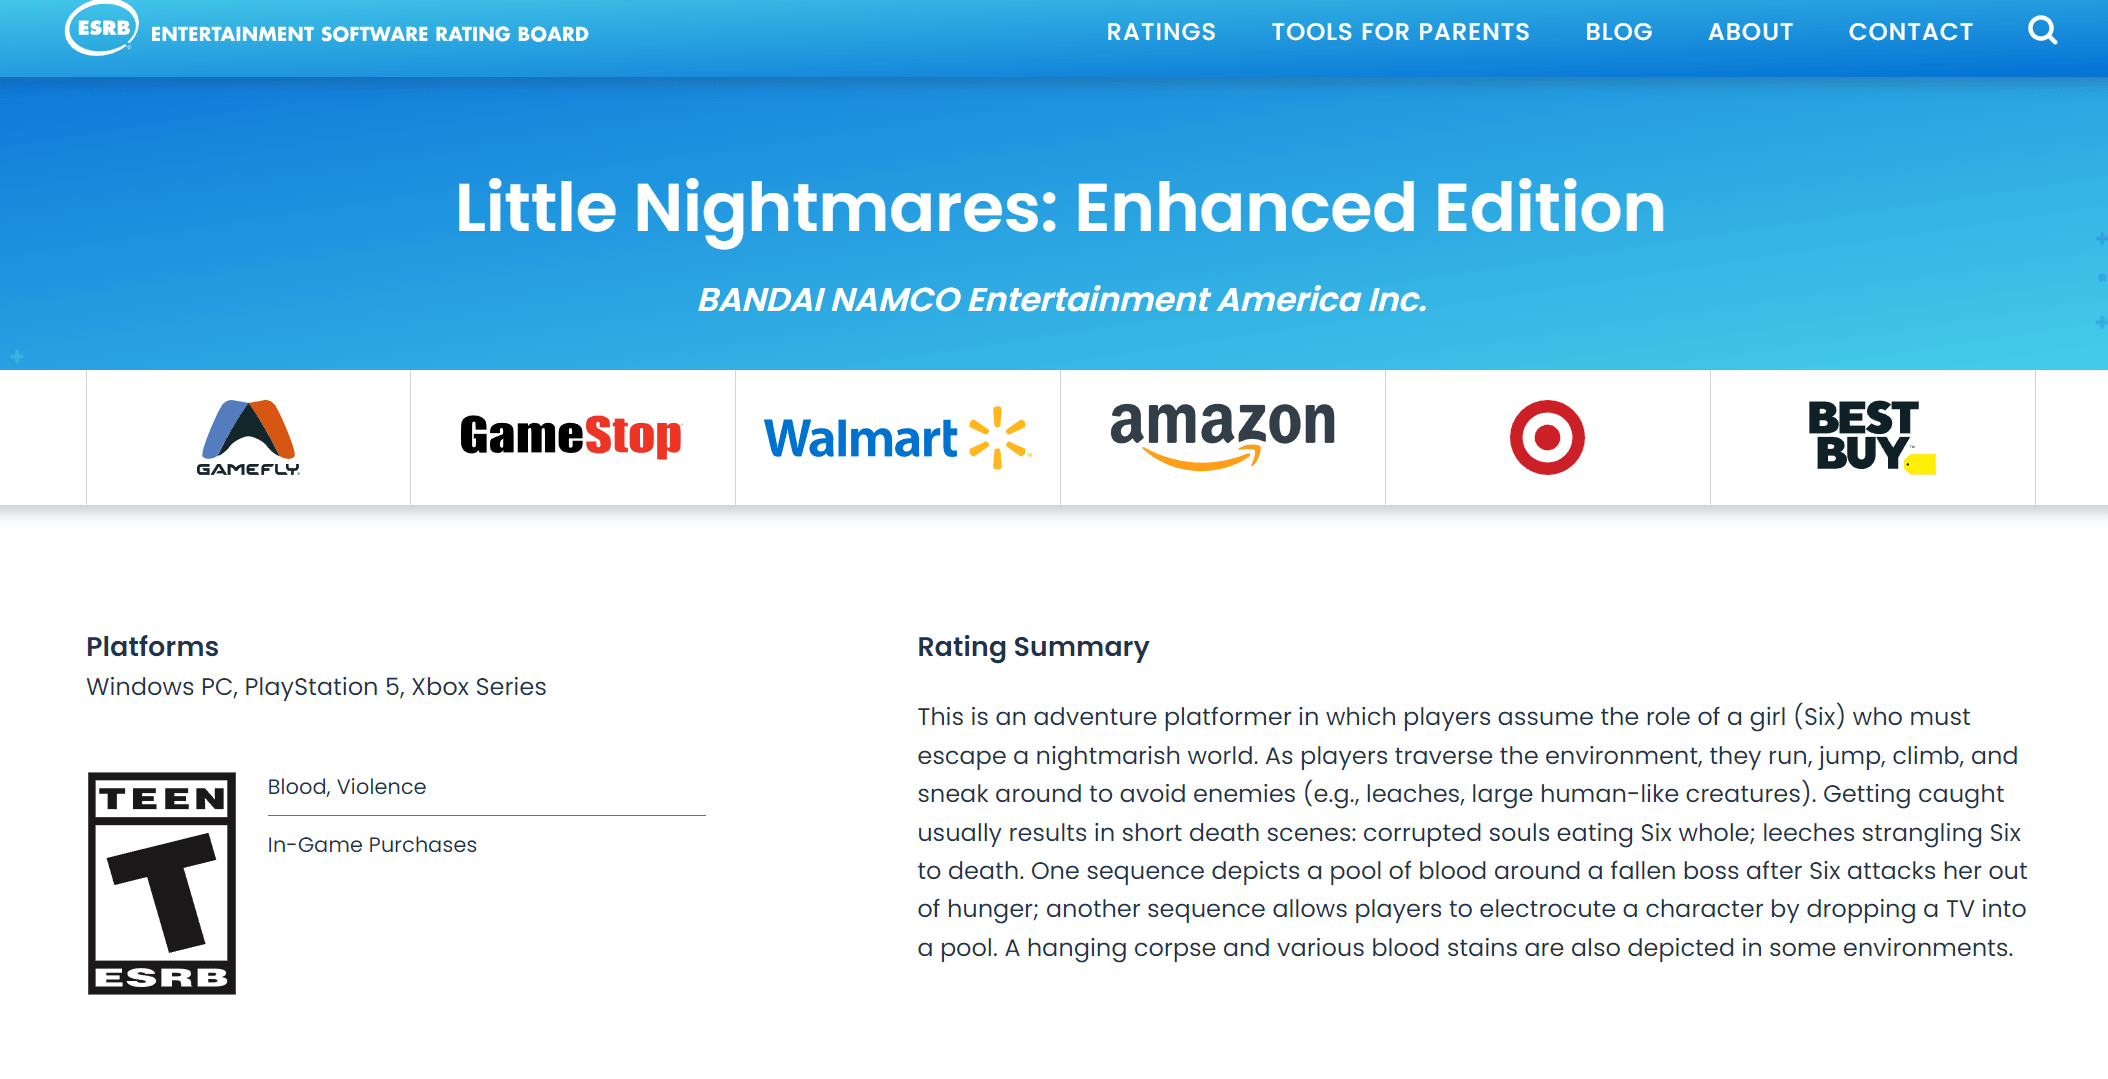Click the Walmart retailer logo
Viewport: 2108px width, 1079px height.
pos(897,438)
